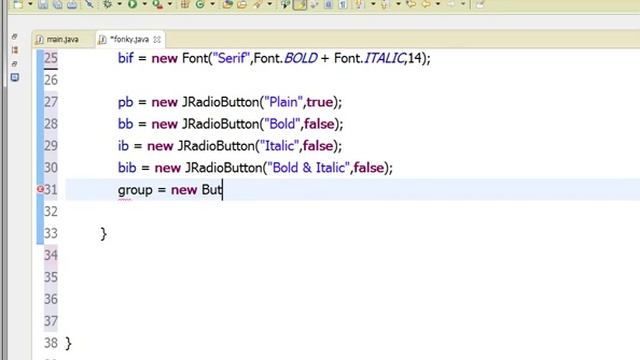Click the orange hierarchy icon in left trim
Screen dimensions: 640x360
pyautogui.click(x=15, y=50)
